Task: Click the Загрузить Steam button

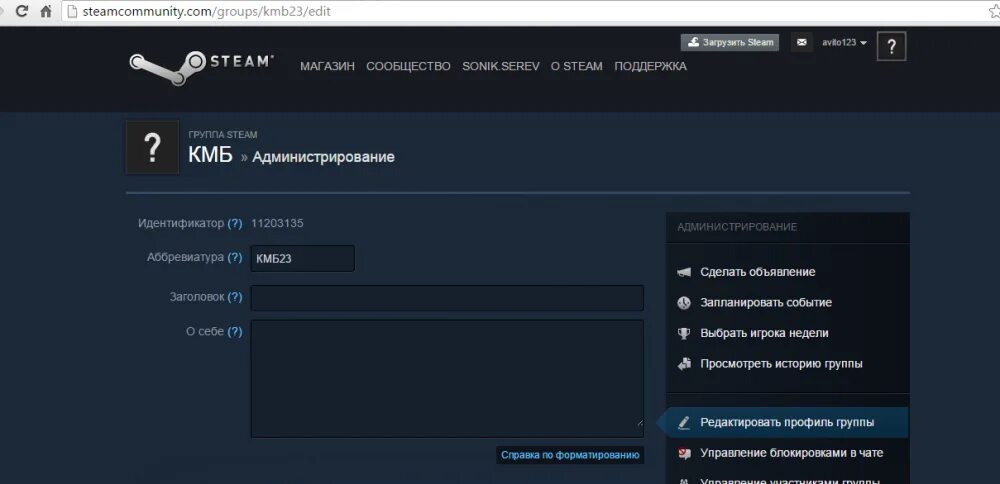Action: click(x=730, y=43)
